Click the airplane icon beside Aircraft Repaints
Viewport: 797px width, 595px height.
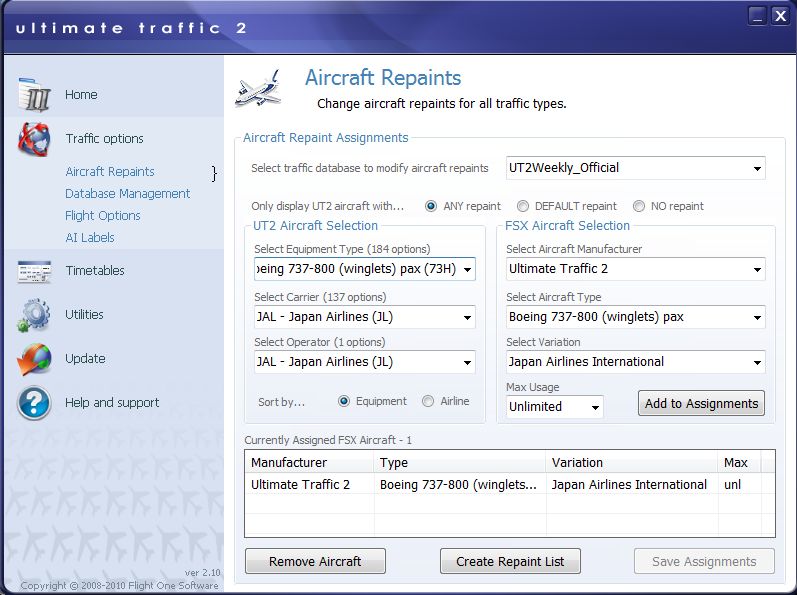click(259, 88)
